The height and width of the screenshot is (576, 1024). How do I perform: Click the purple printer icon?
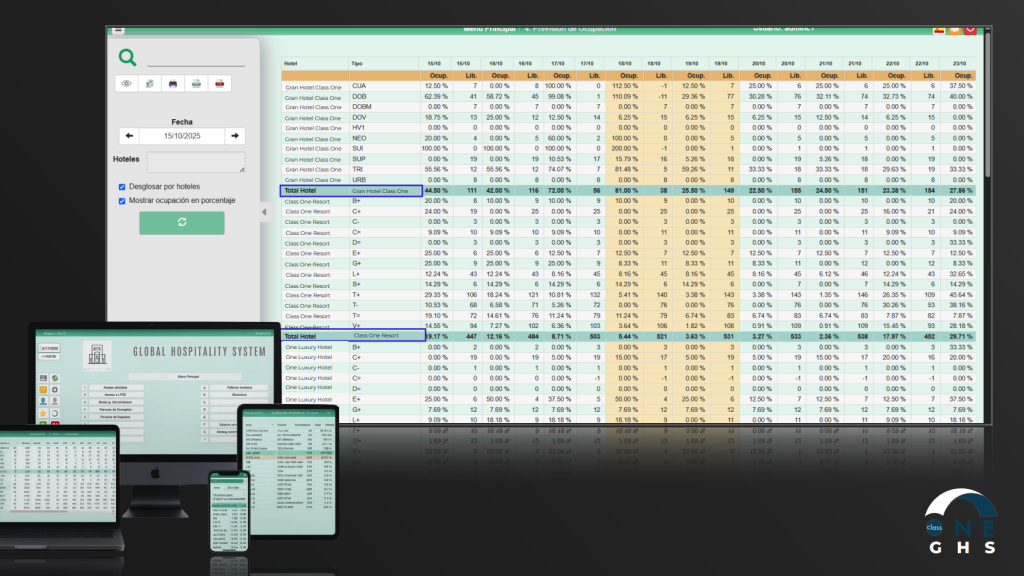(x=172, y=84)
